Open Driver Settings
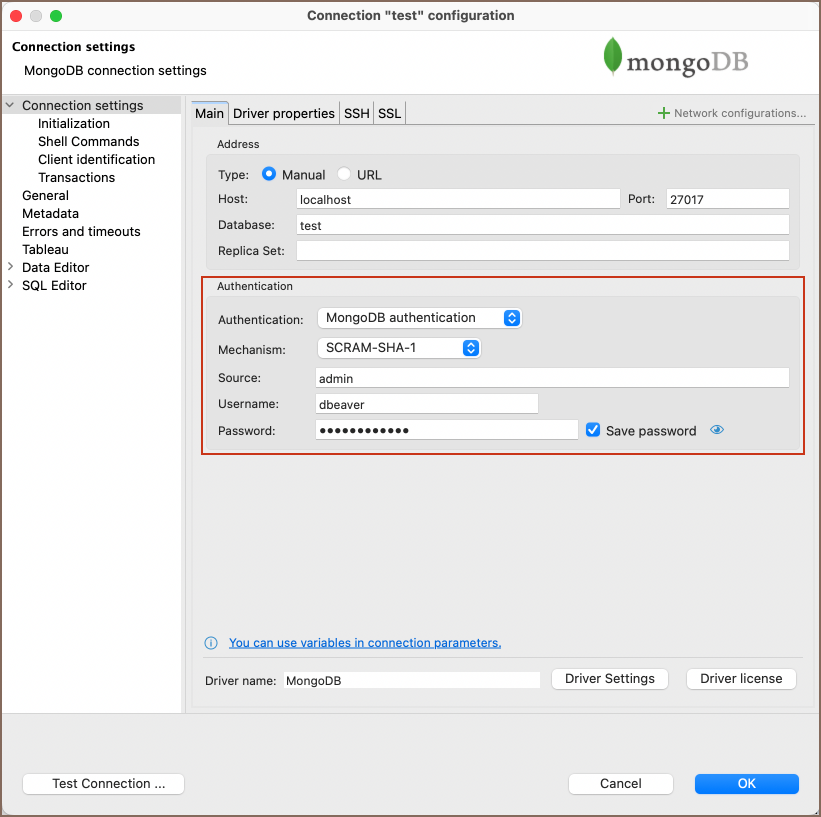This screenshot has width=821, height=817. coord(609,678)
